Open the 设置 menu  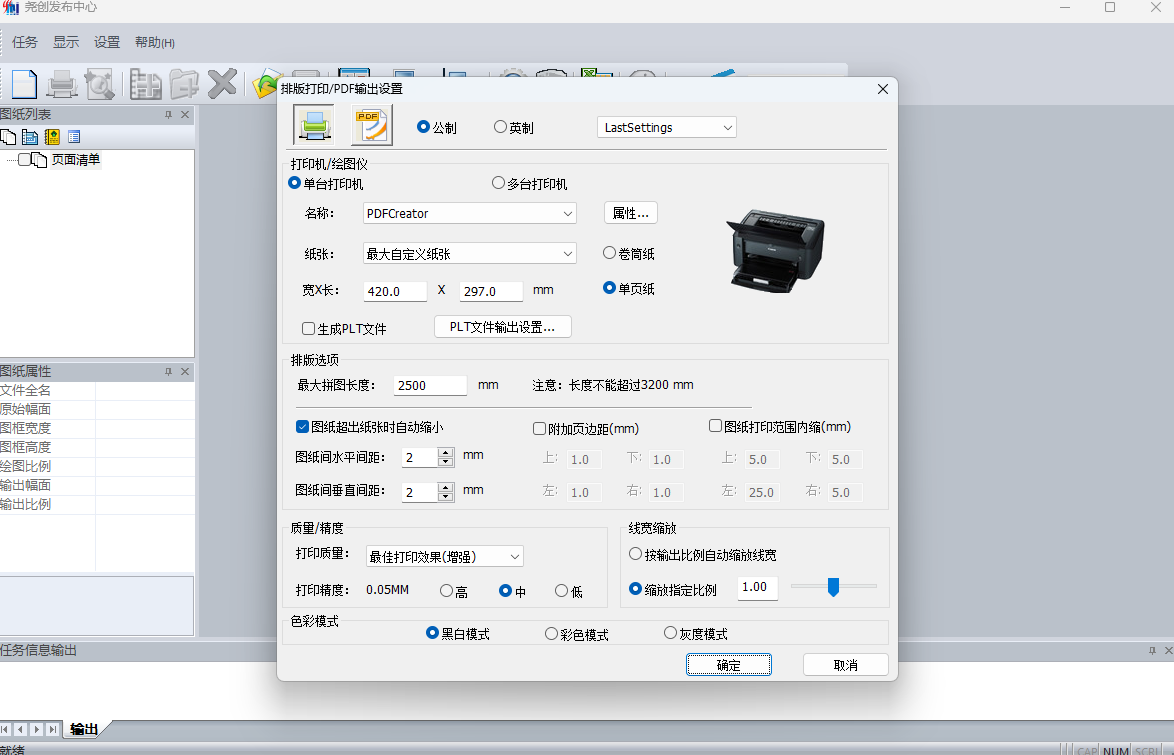click(x=107, y=43)
